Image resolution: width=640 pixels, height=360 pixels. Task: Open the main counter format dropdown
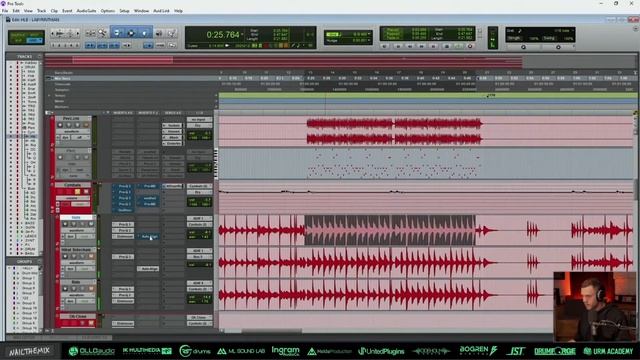[242, 35]
